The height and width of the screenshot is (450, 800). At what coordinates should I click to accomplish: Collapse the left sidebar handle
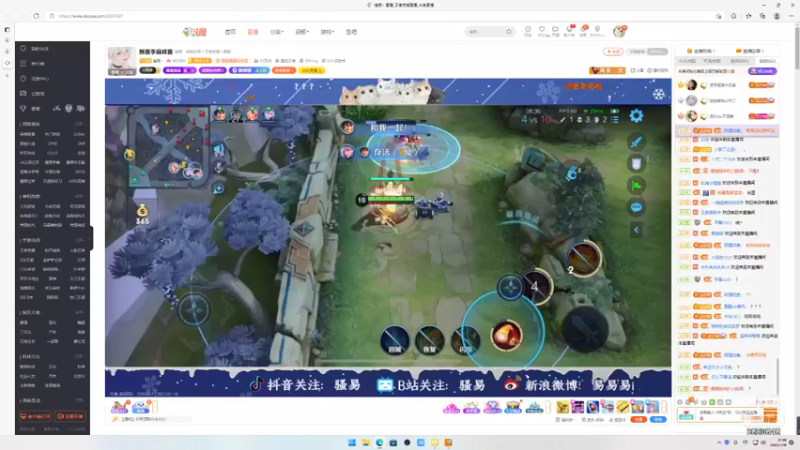point(91,237)
